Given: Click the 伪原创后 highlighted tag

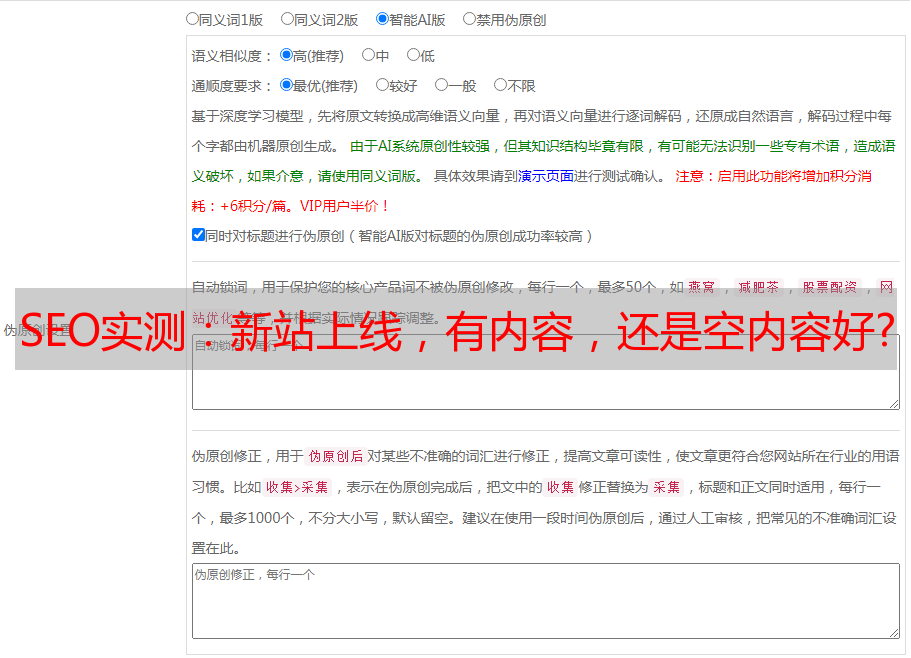Looking at the screenshot, I should point(335,456).
